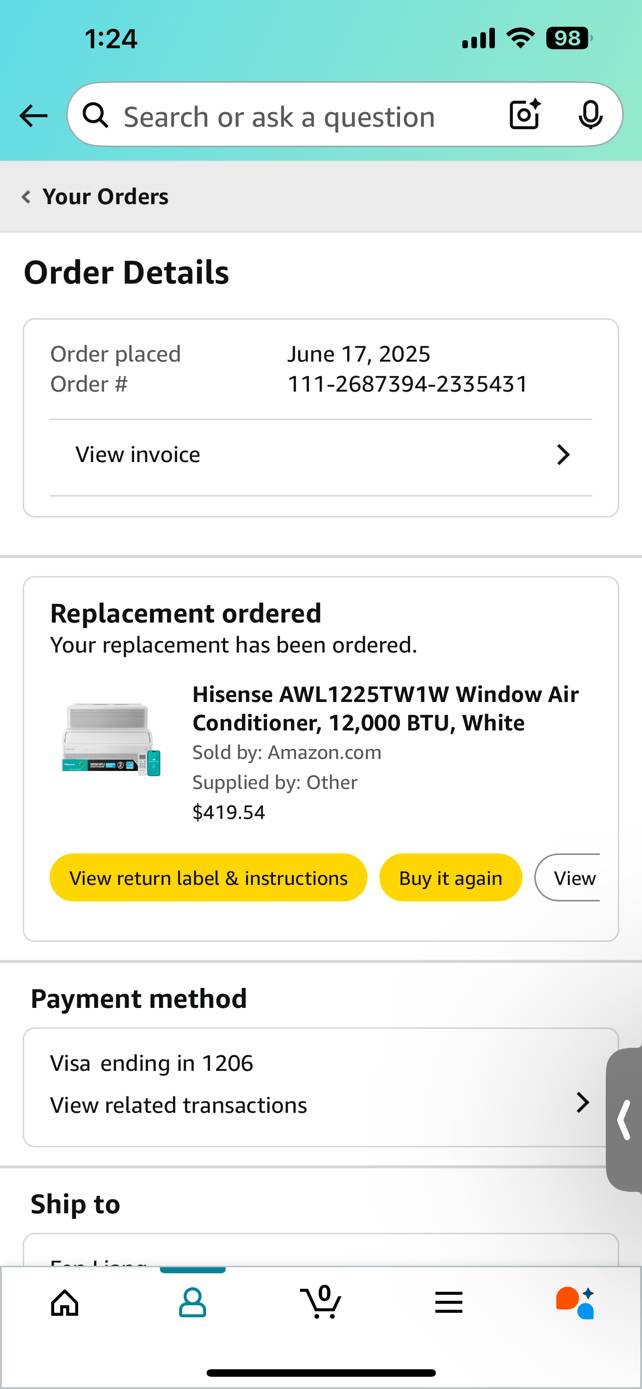Image resolution: width=642 pixels, height=1389 pixels.
Task: Expand the View invoice chevron
Action: pyautogui.click(x=563, y=455)
